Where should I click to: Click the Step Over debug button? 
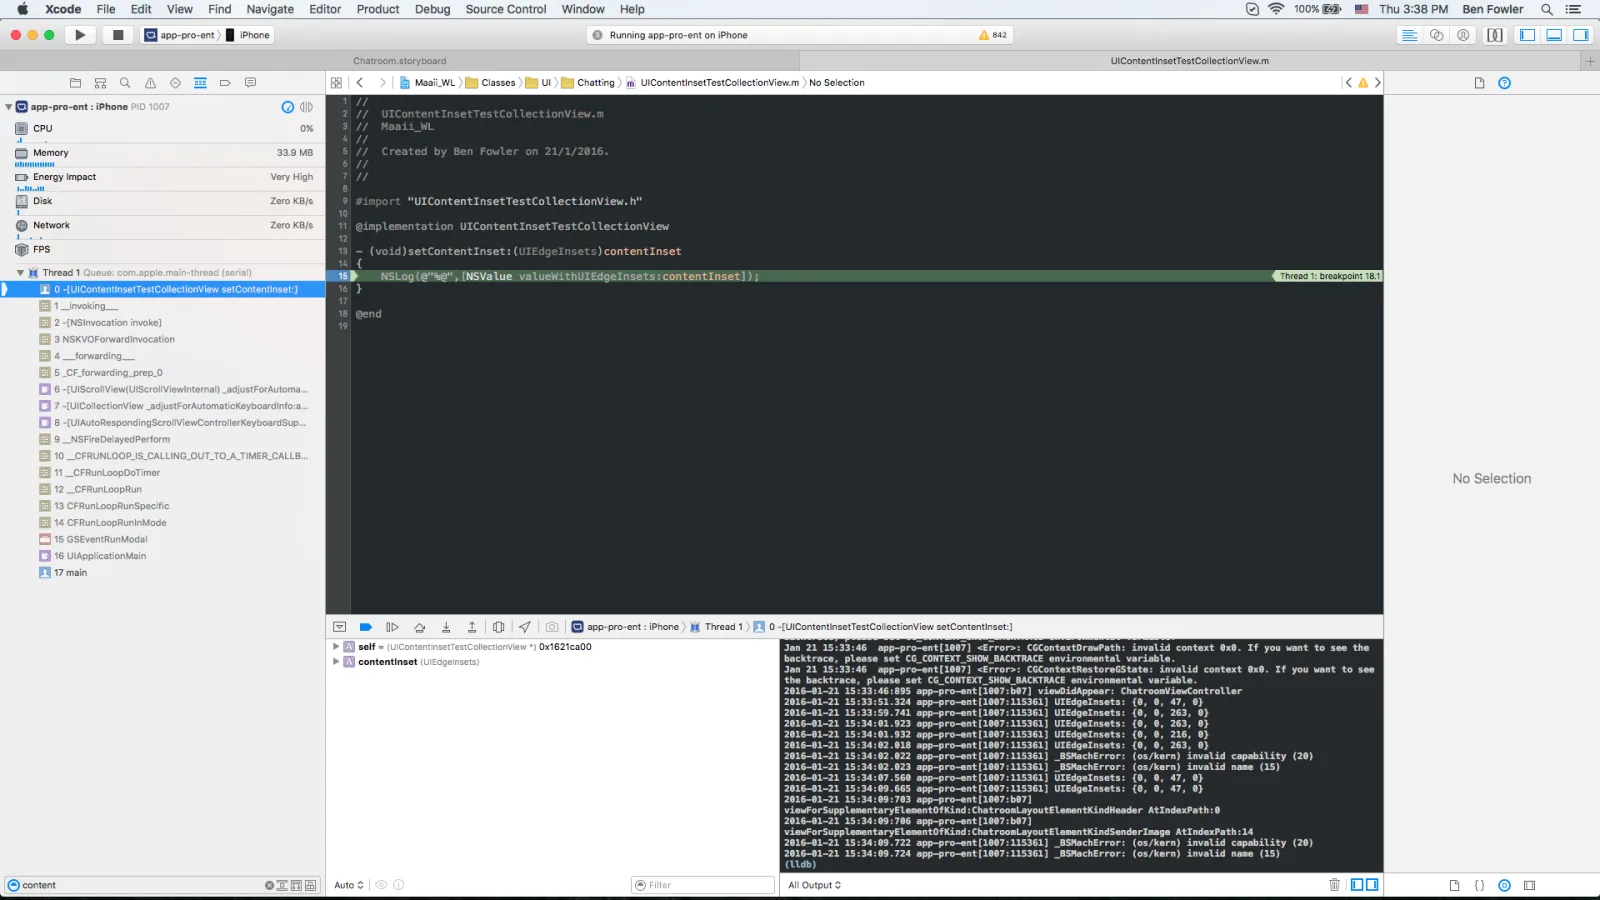[x=419, y=627]
